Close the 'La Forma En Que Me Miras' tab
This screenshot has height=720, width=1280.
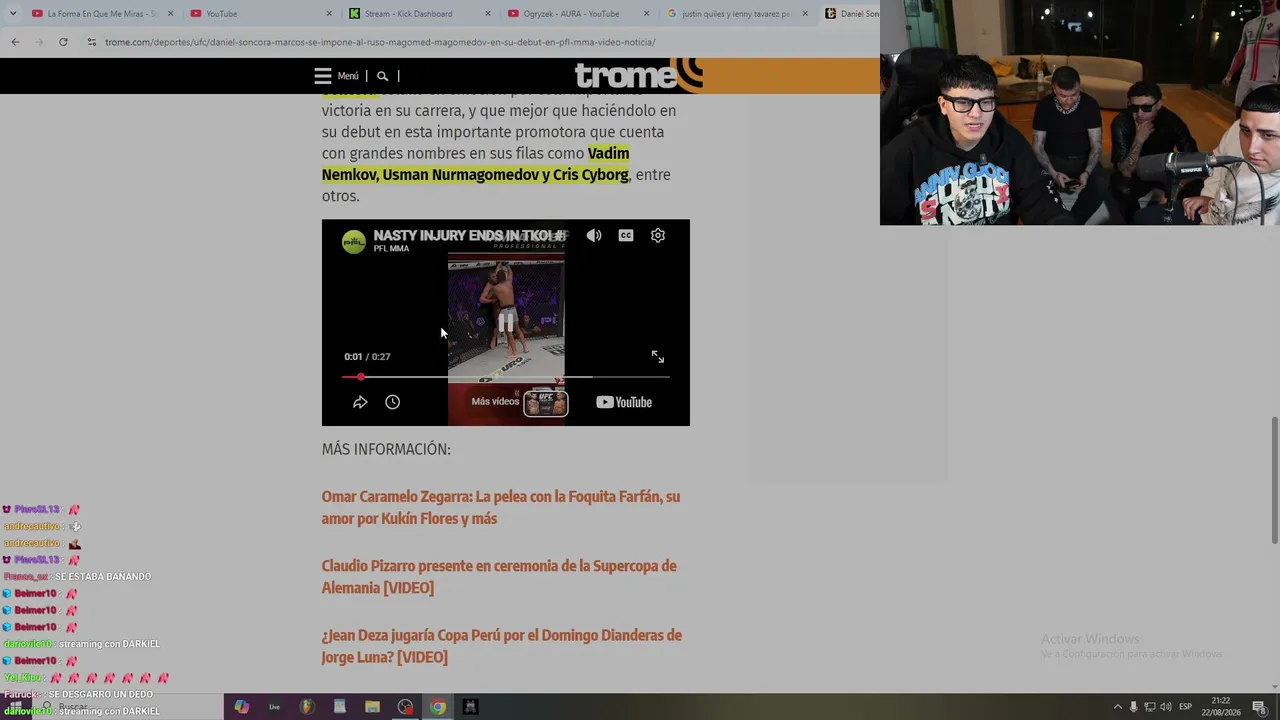tap(171, 14)
